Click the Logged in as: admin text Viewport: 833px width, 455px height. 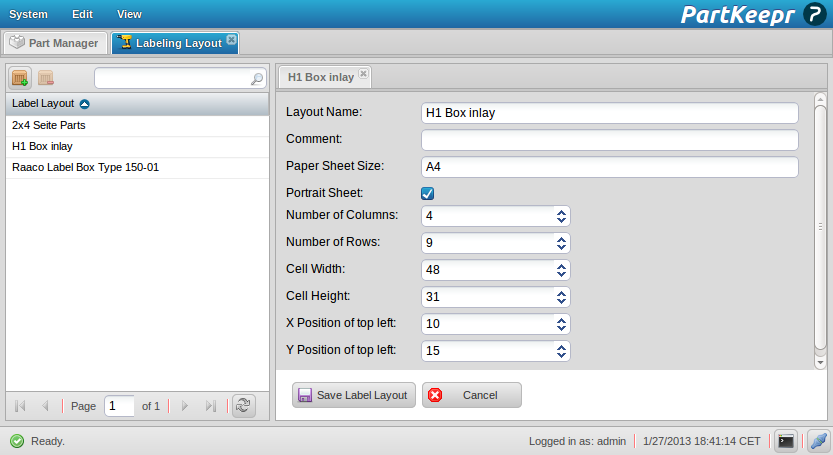[x=577, y=441]
